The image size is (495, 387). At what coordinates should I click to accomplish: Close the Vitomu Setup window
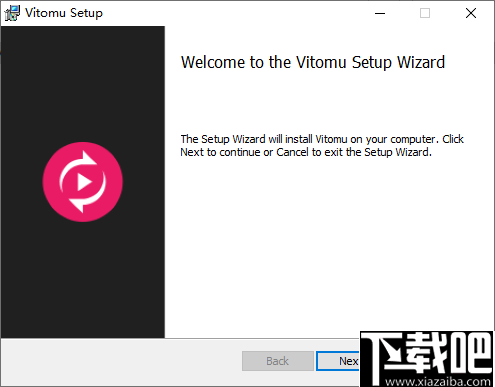click(471, 13)
